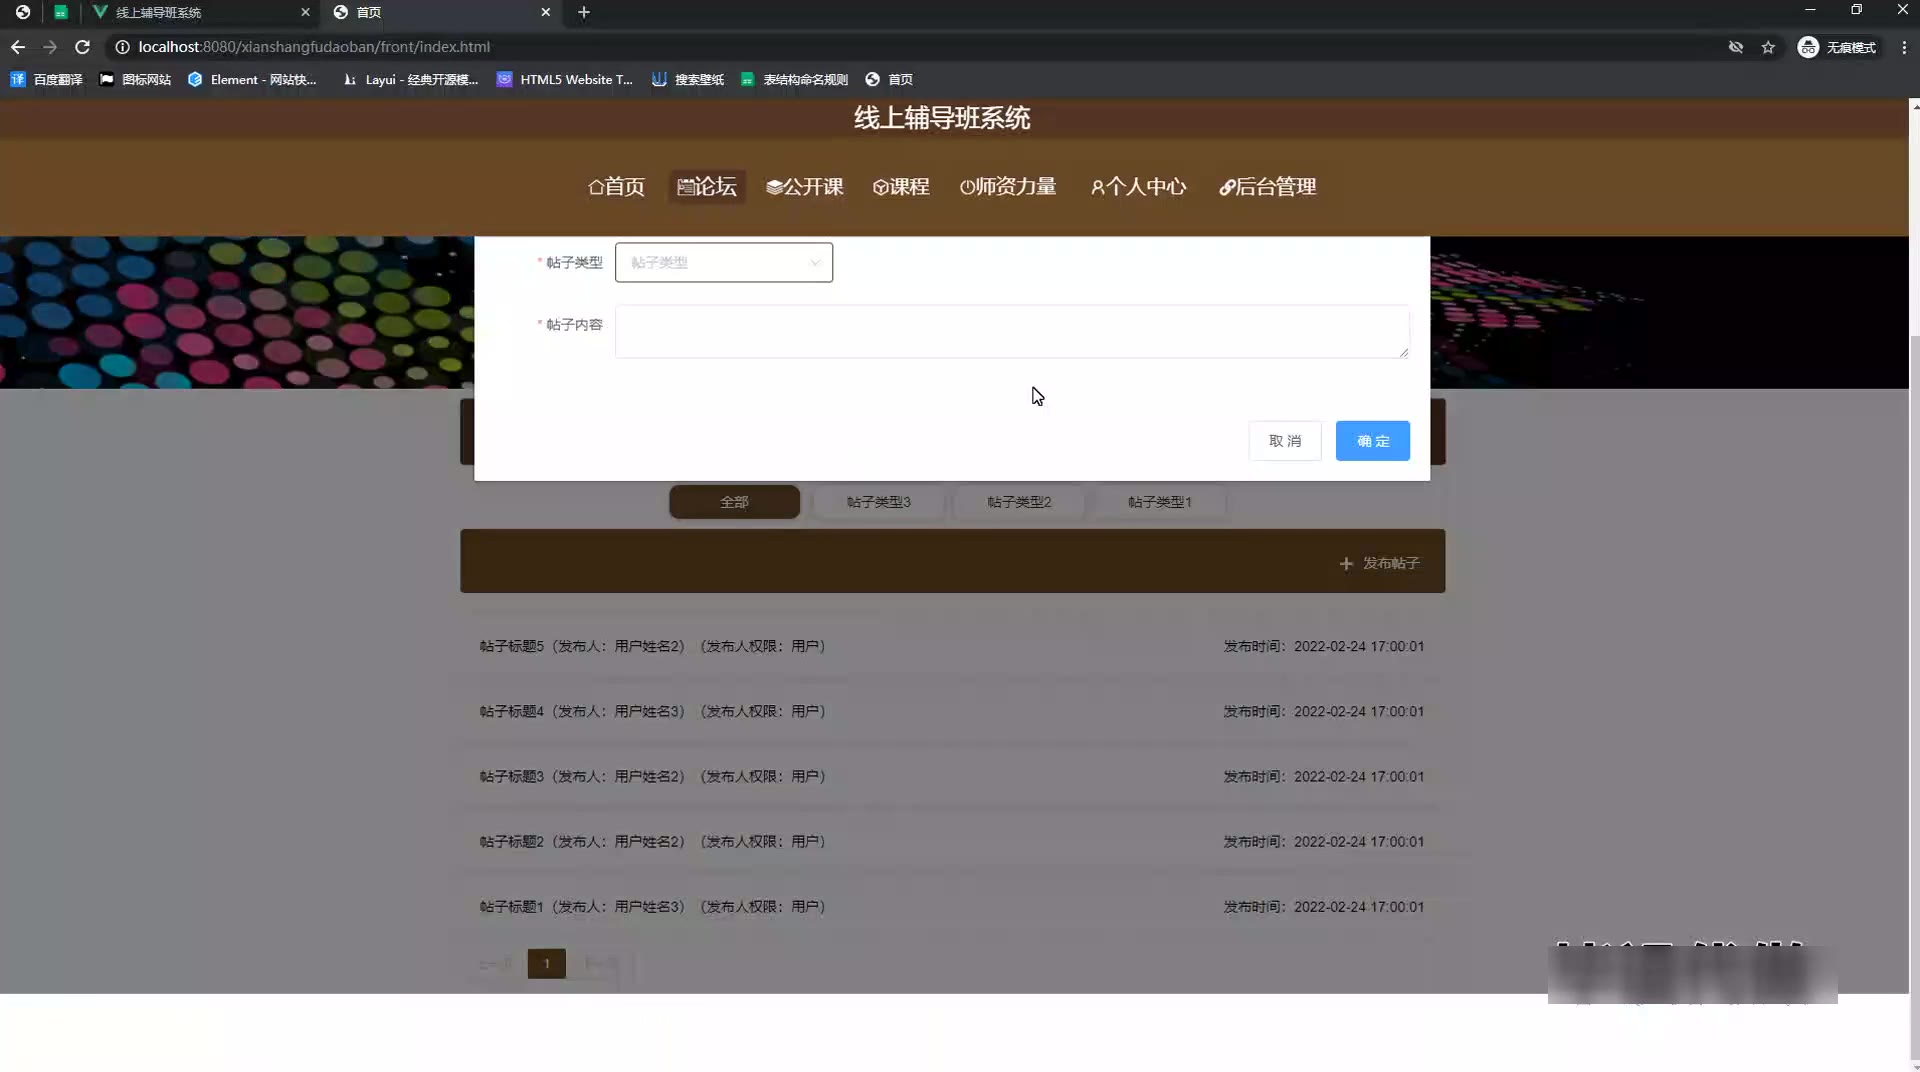Confirm the post with 确定 button
Screen dimensions: 1920x1072
tap(1373, 441)
